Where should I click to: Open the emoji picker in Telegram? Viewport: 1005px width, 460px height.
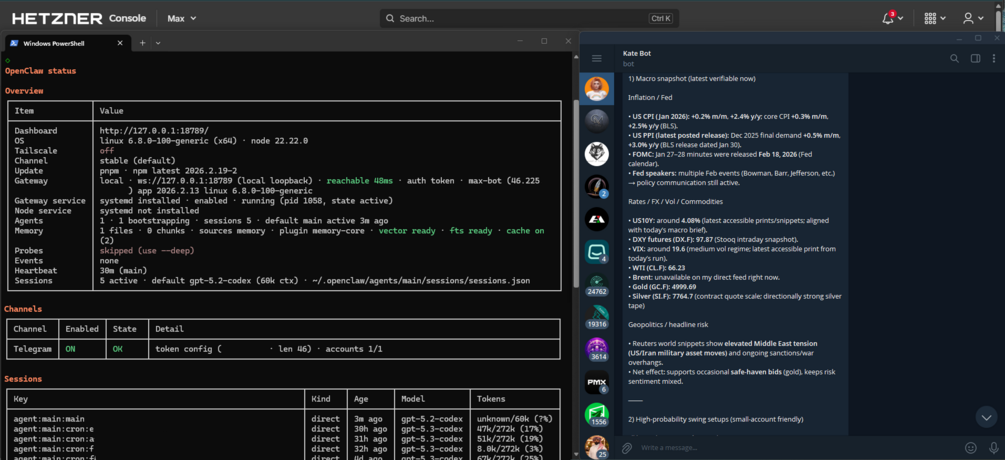click(970, 447)
